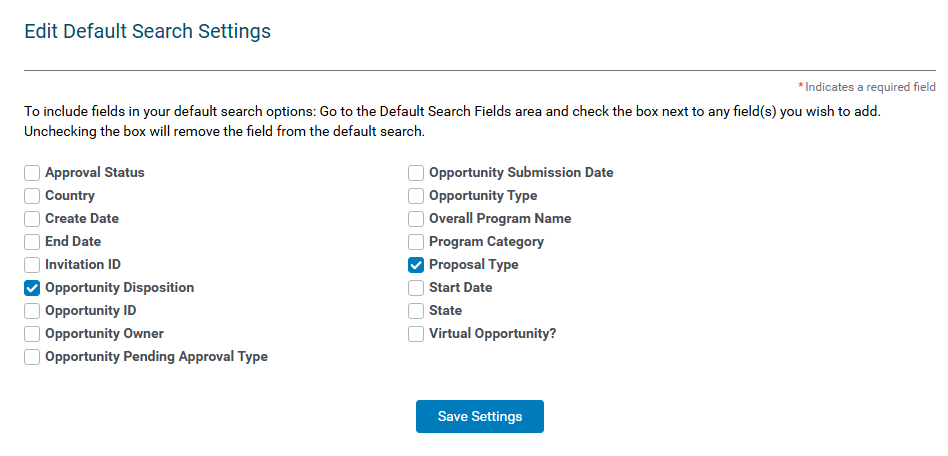Image resolution: width=948 pixels, height=456 pixels.
Task: Click the Opportunity Disposition label text
Action: click(x=120, y=288)
